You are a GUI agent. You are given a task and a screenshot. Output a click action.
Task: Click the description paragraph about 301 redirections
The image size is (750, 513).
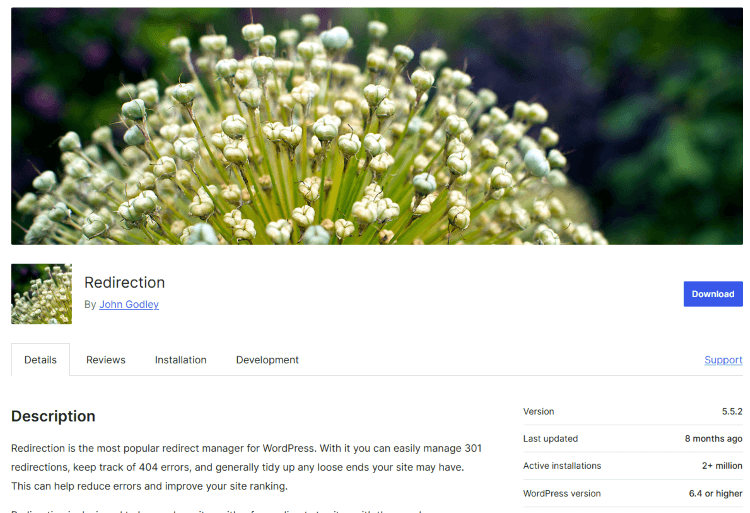[246, 467]
